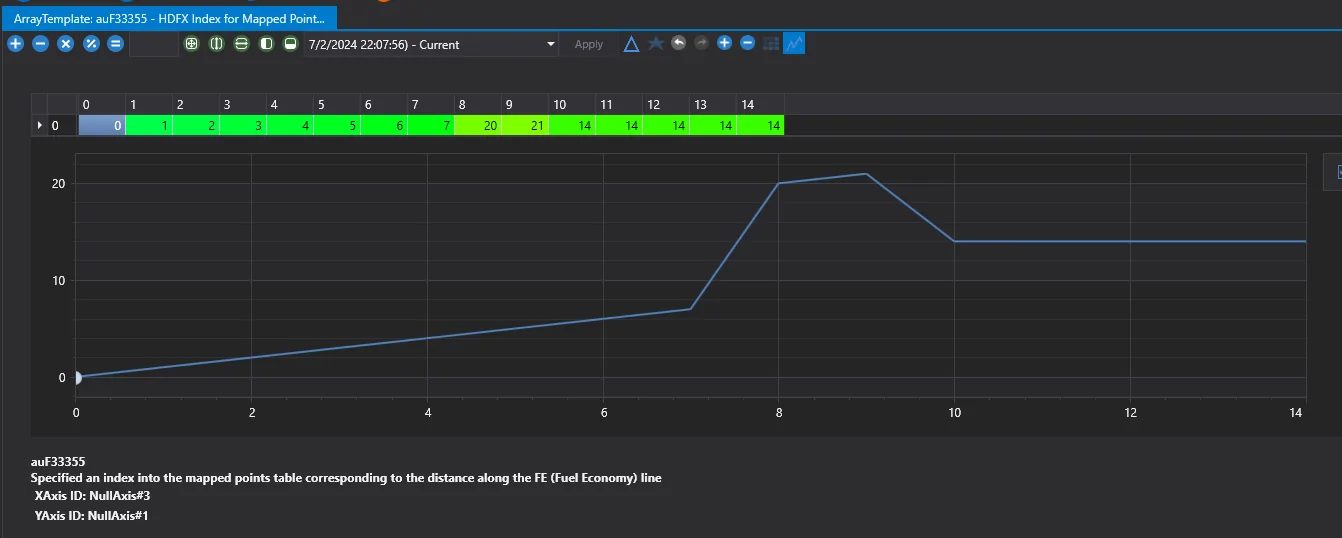Select the cell containing value 7
The height and width of the screenshot is (538, 1342).
click(x=430, y=125)
